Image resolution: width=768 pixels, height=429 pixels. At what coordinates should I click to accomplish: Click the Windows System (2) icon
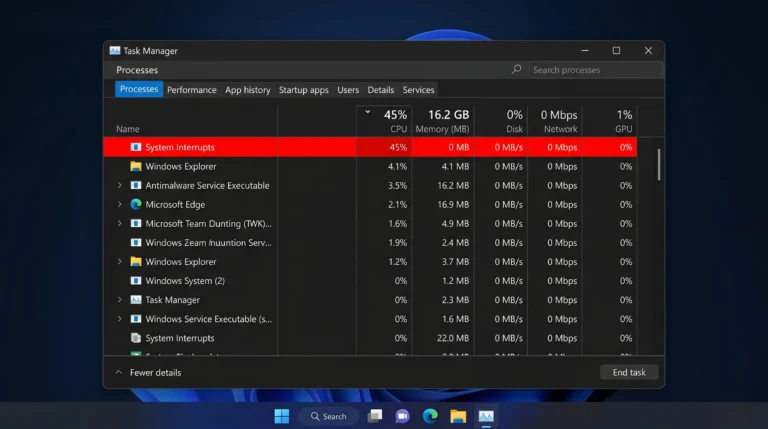136,281
